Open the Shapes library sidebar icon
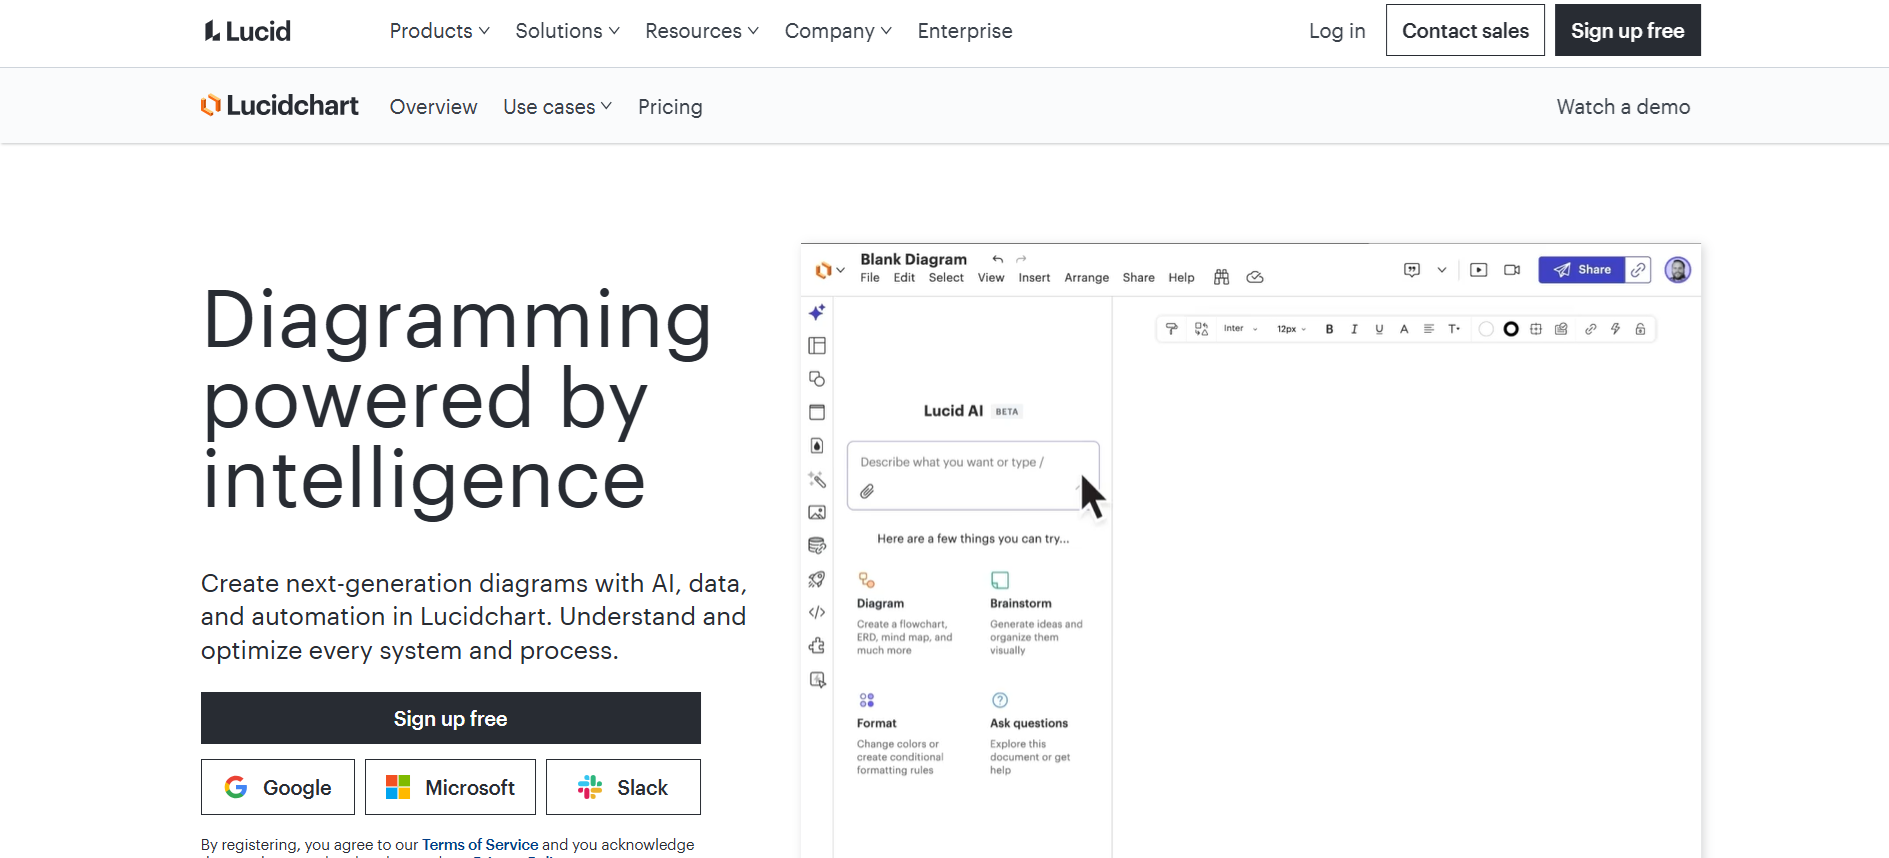Viewport: 1889px width, 858px height. [817, 379]
